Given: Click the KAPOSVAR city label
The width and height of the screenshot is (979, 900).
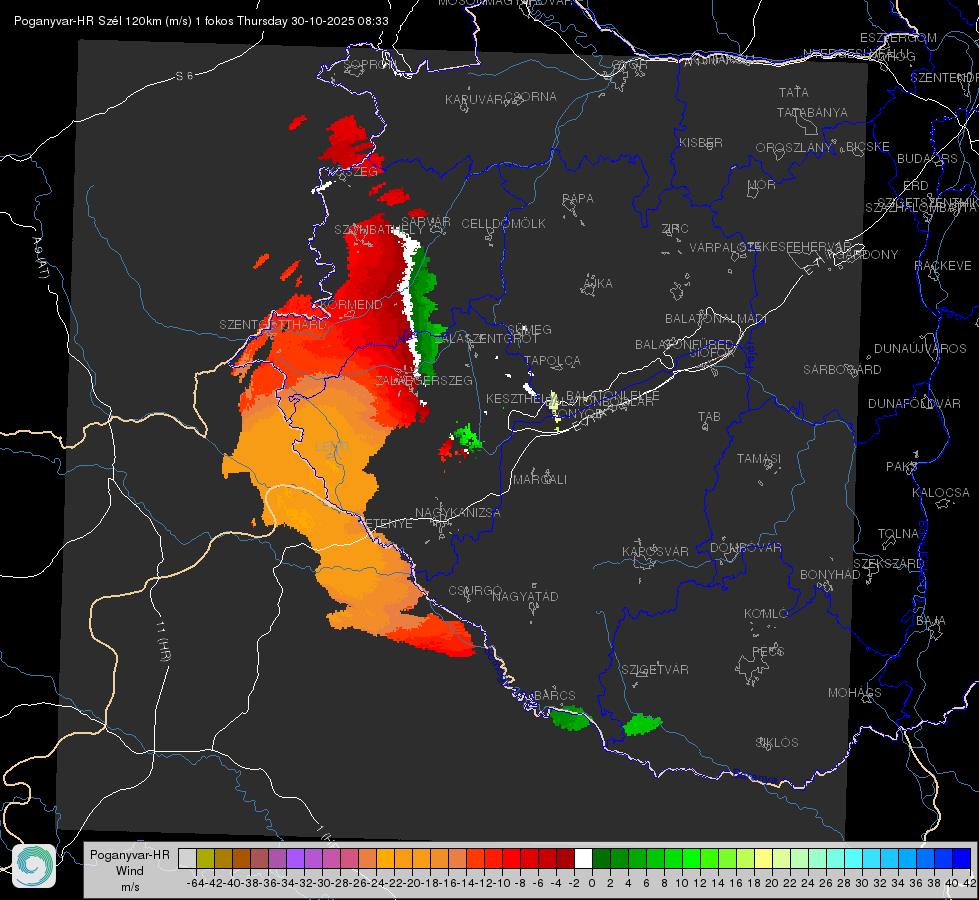Looking at the screenshot, I should pyautogui.click(x=655, y=551).
